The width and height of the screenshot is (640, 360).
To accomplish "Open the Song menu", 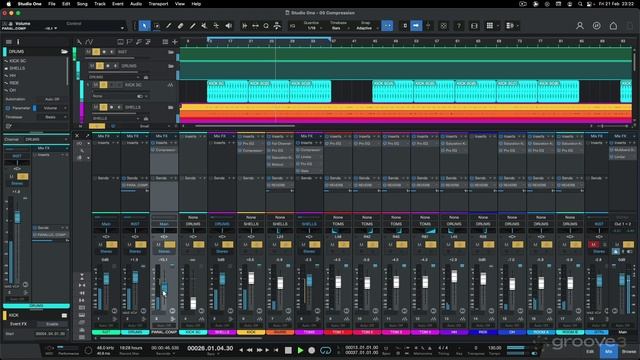I will point(82,4).
